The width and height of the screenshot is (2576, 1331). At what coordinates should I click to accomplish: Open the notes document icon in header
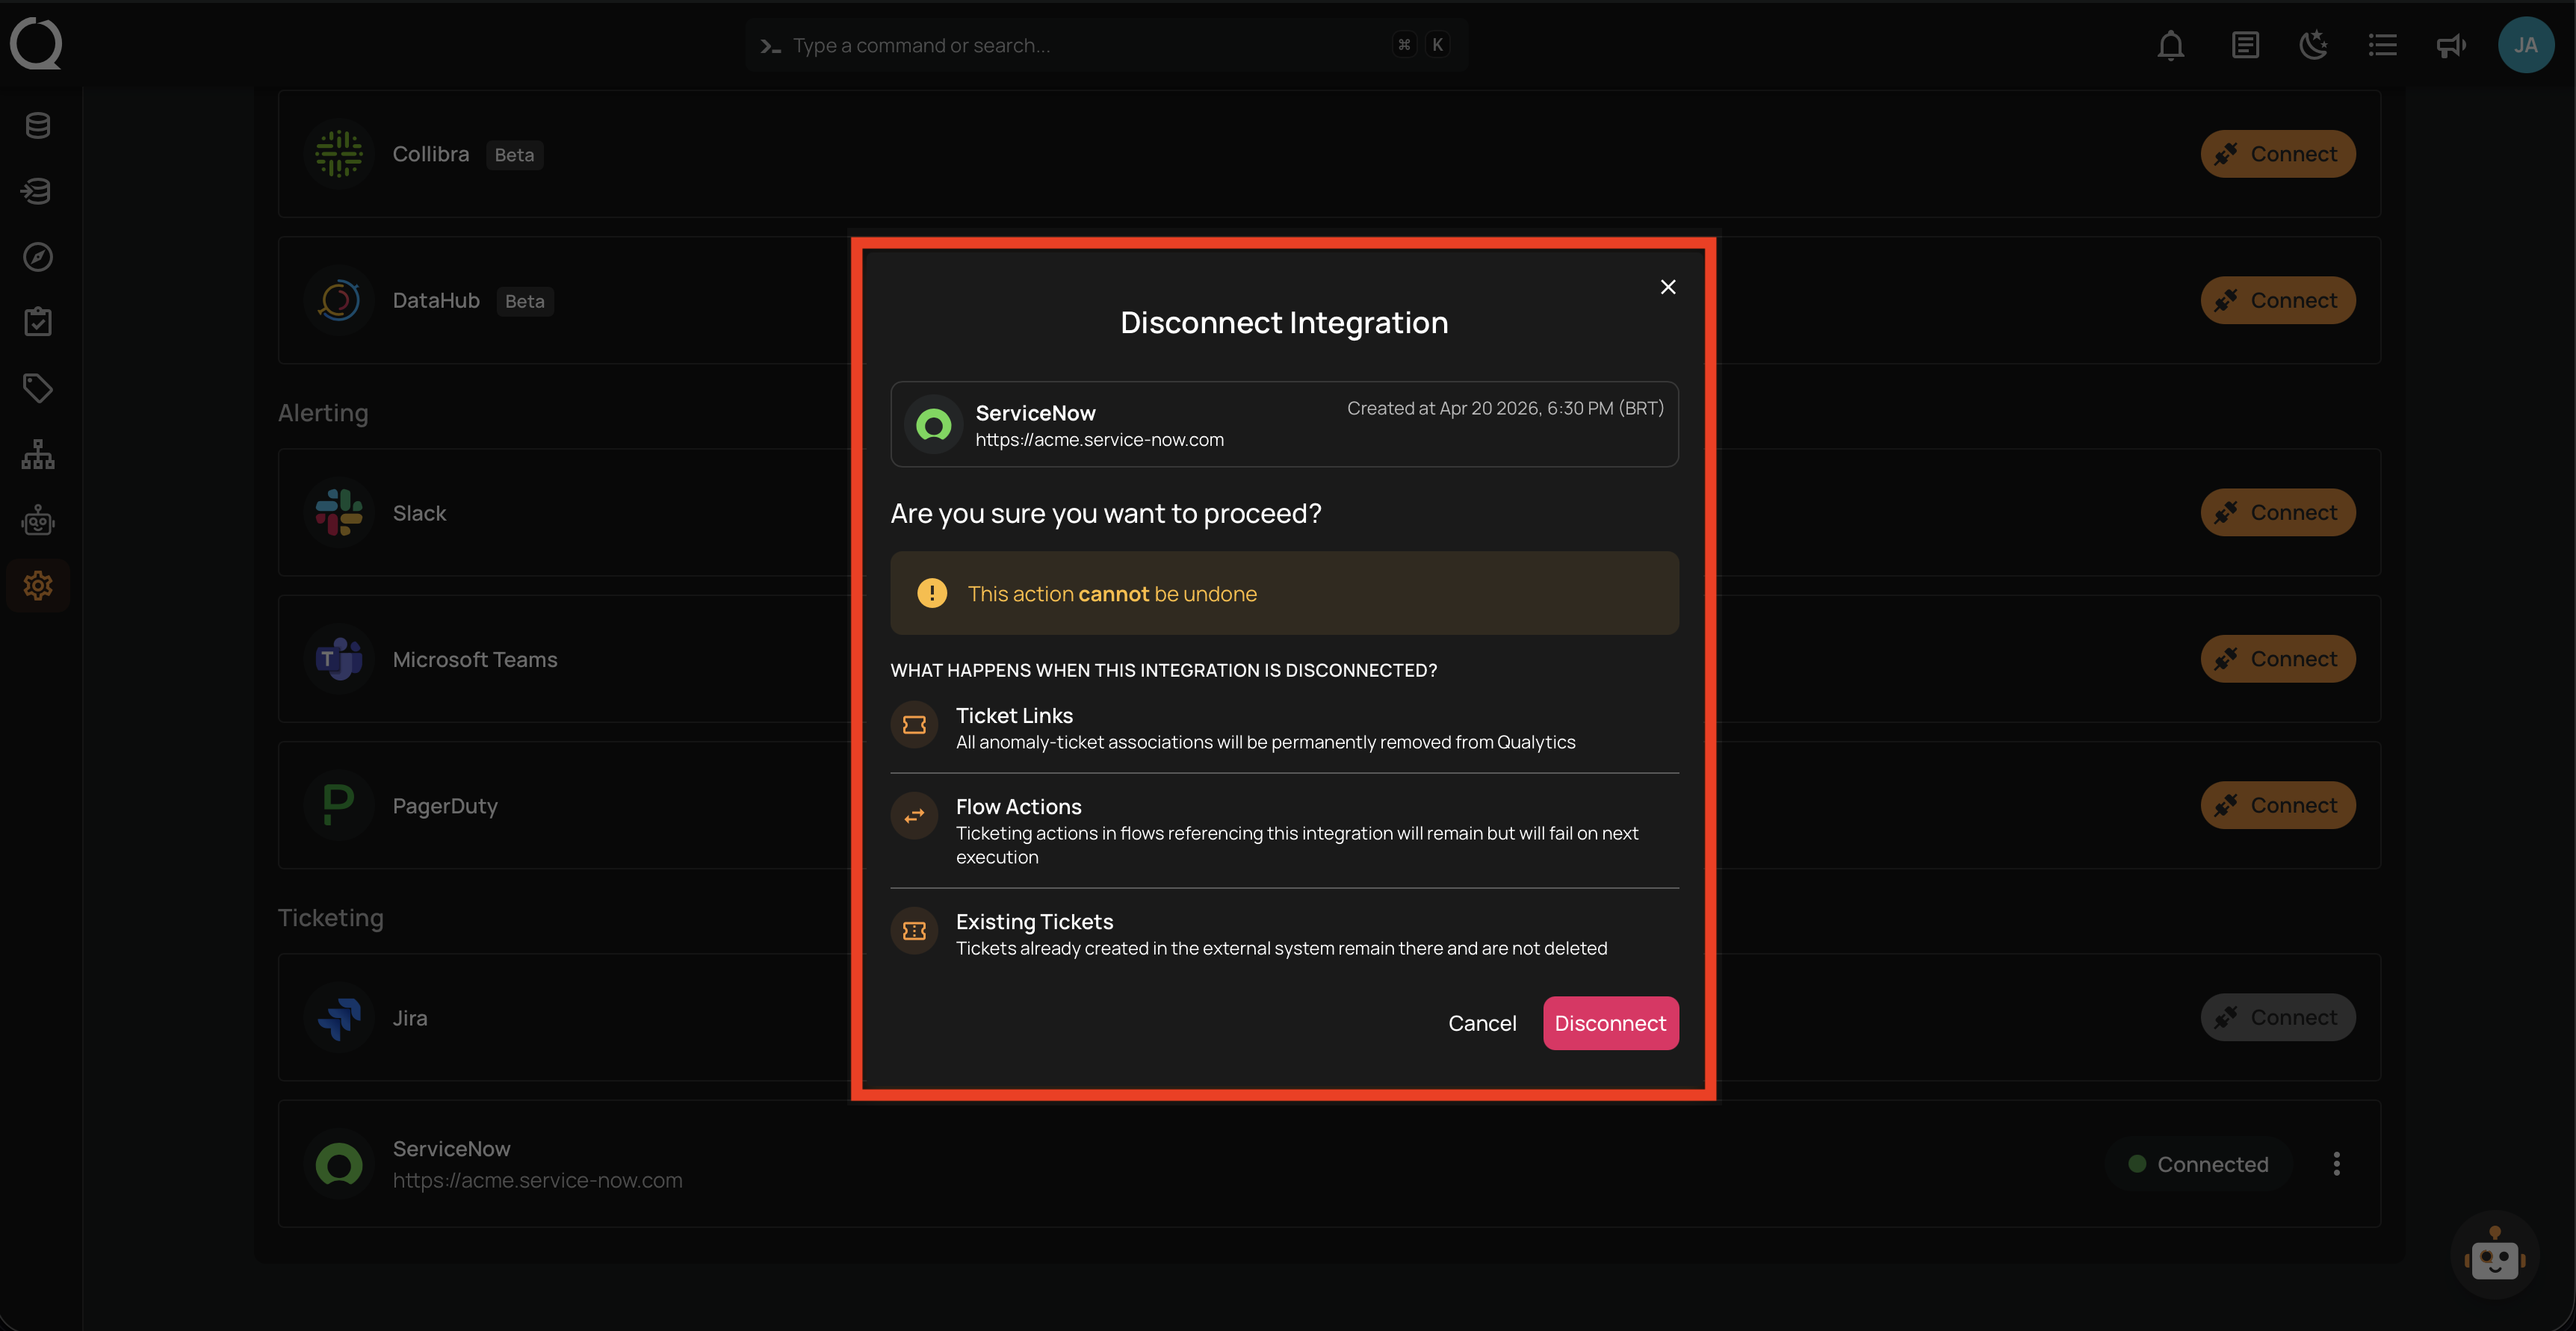pos(2245,45)
